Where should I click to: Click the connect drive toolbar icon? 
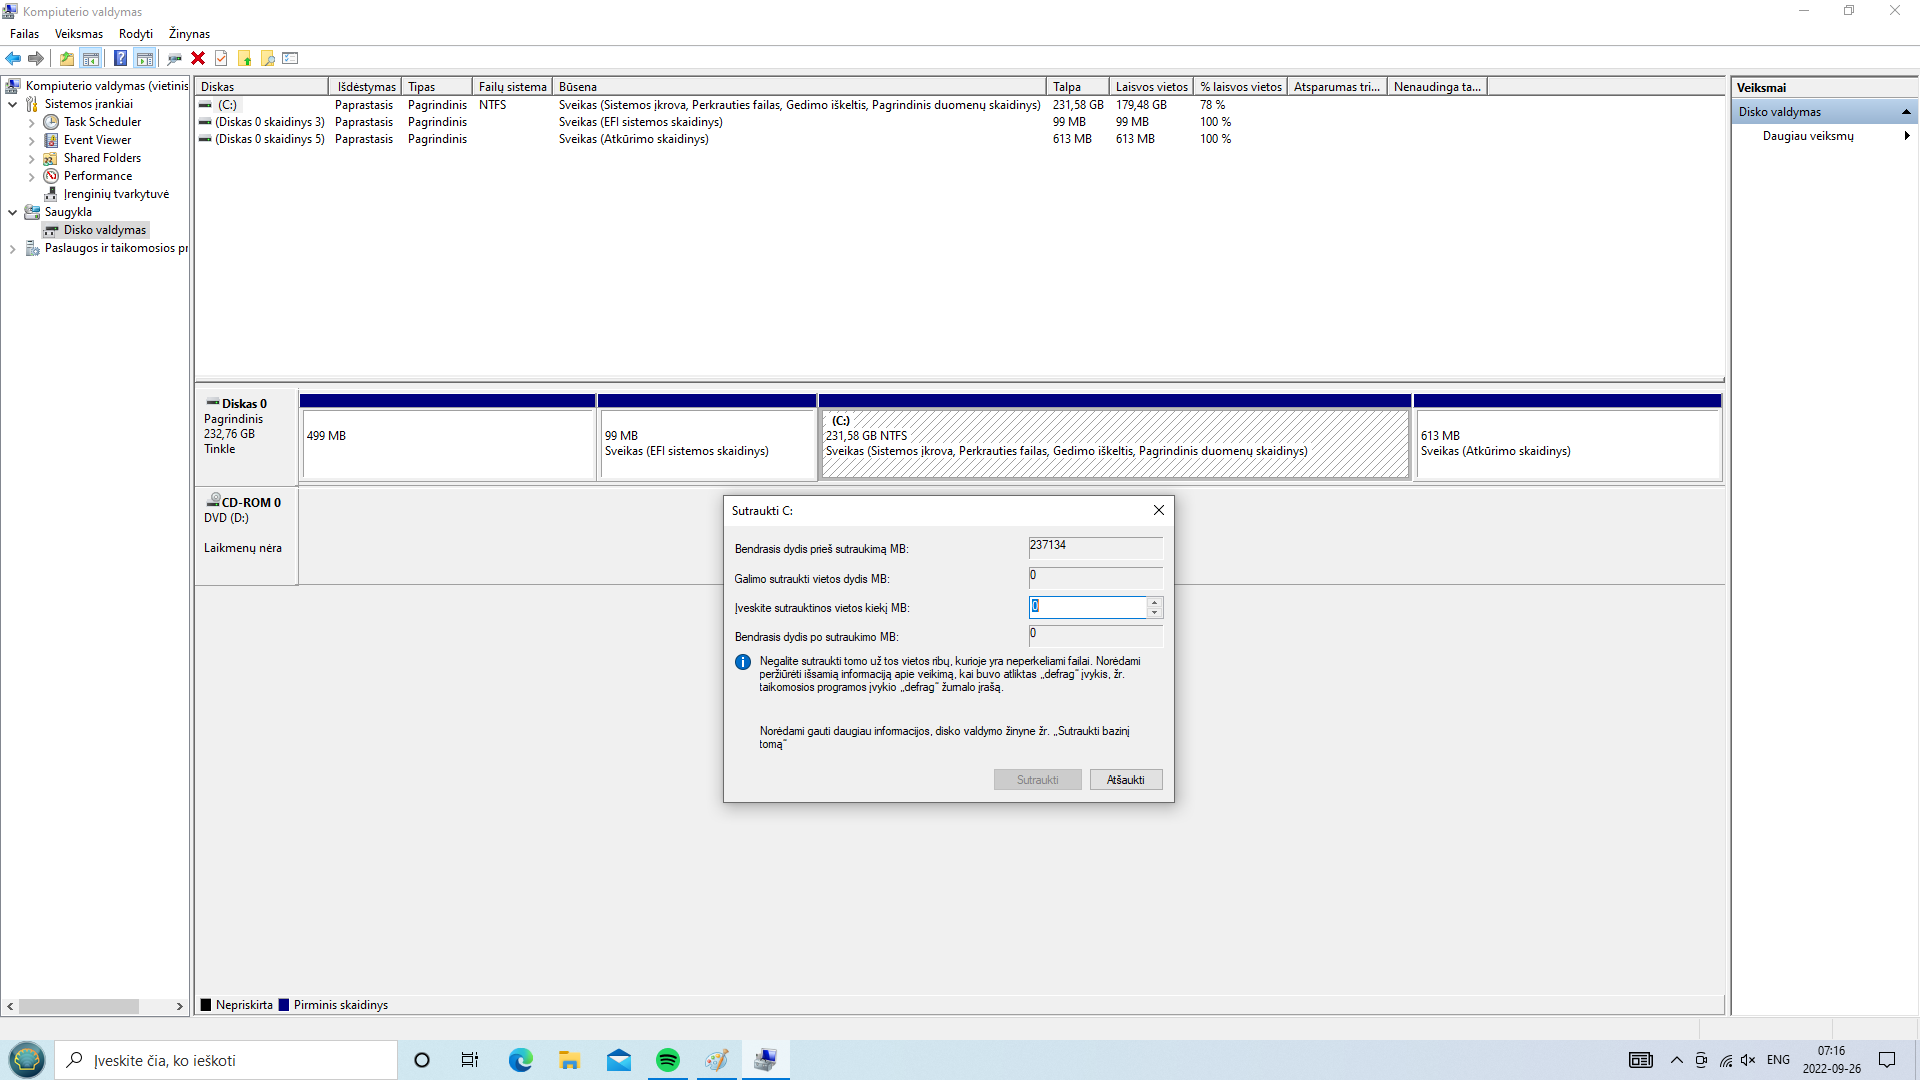pyautogui.click(x=174, y=58)
